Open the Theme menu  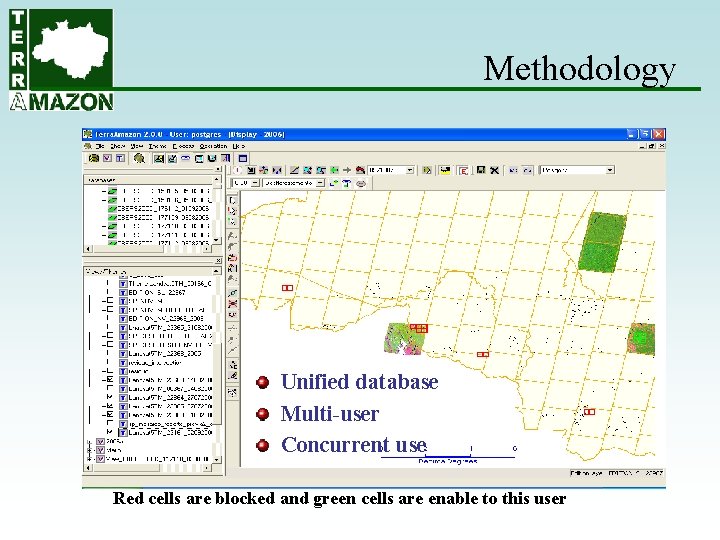(158, 146)
